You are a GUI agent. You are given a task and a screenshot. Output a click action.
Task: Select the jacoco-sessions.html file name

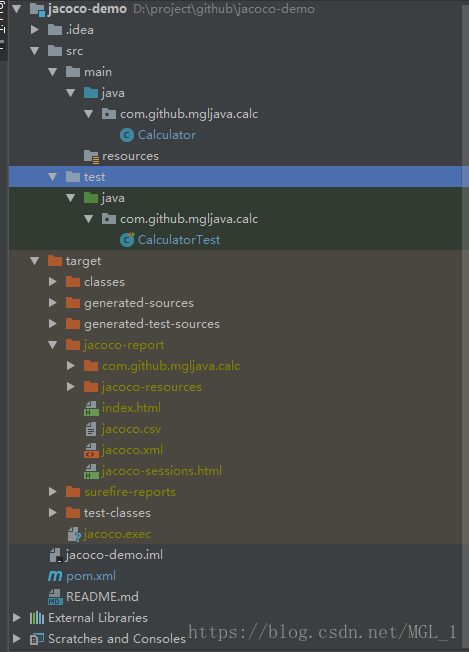point(161,471)
